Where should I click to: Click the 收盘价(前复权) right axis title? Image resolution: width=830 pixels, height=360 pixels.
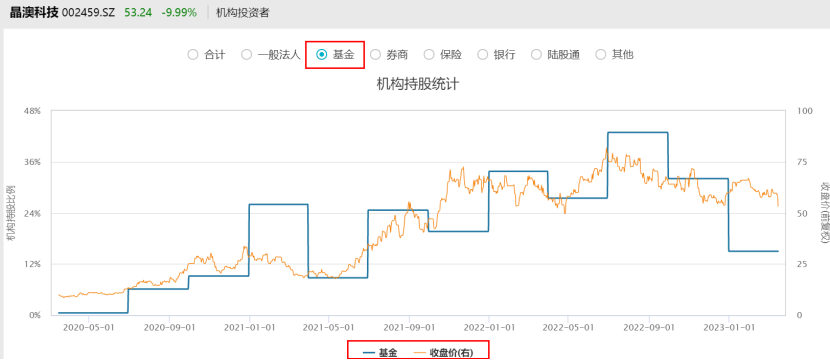pos(824,213)
